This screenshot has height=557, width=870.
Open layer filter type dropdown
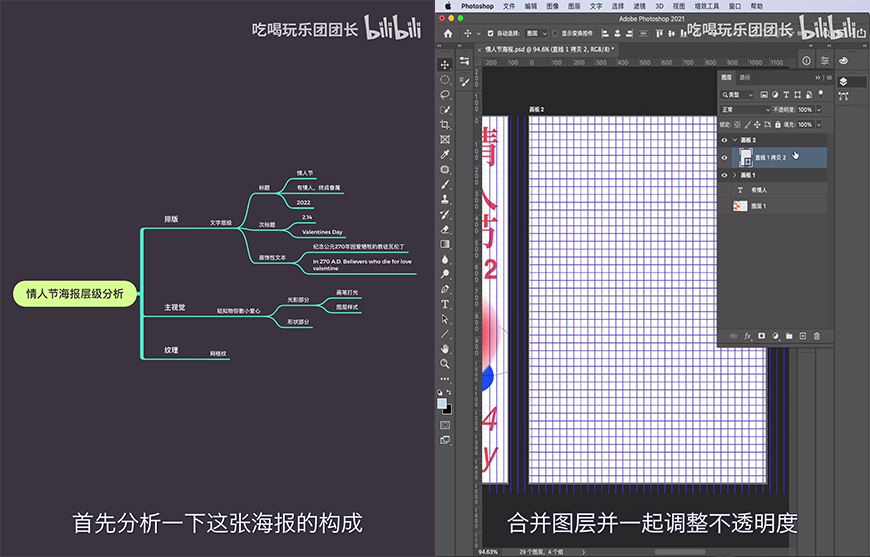pyautogui.click(x=737, y=95)
